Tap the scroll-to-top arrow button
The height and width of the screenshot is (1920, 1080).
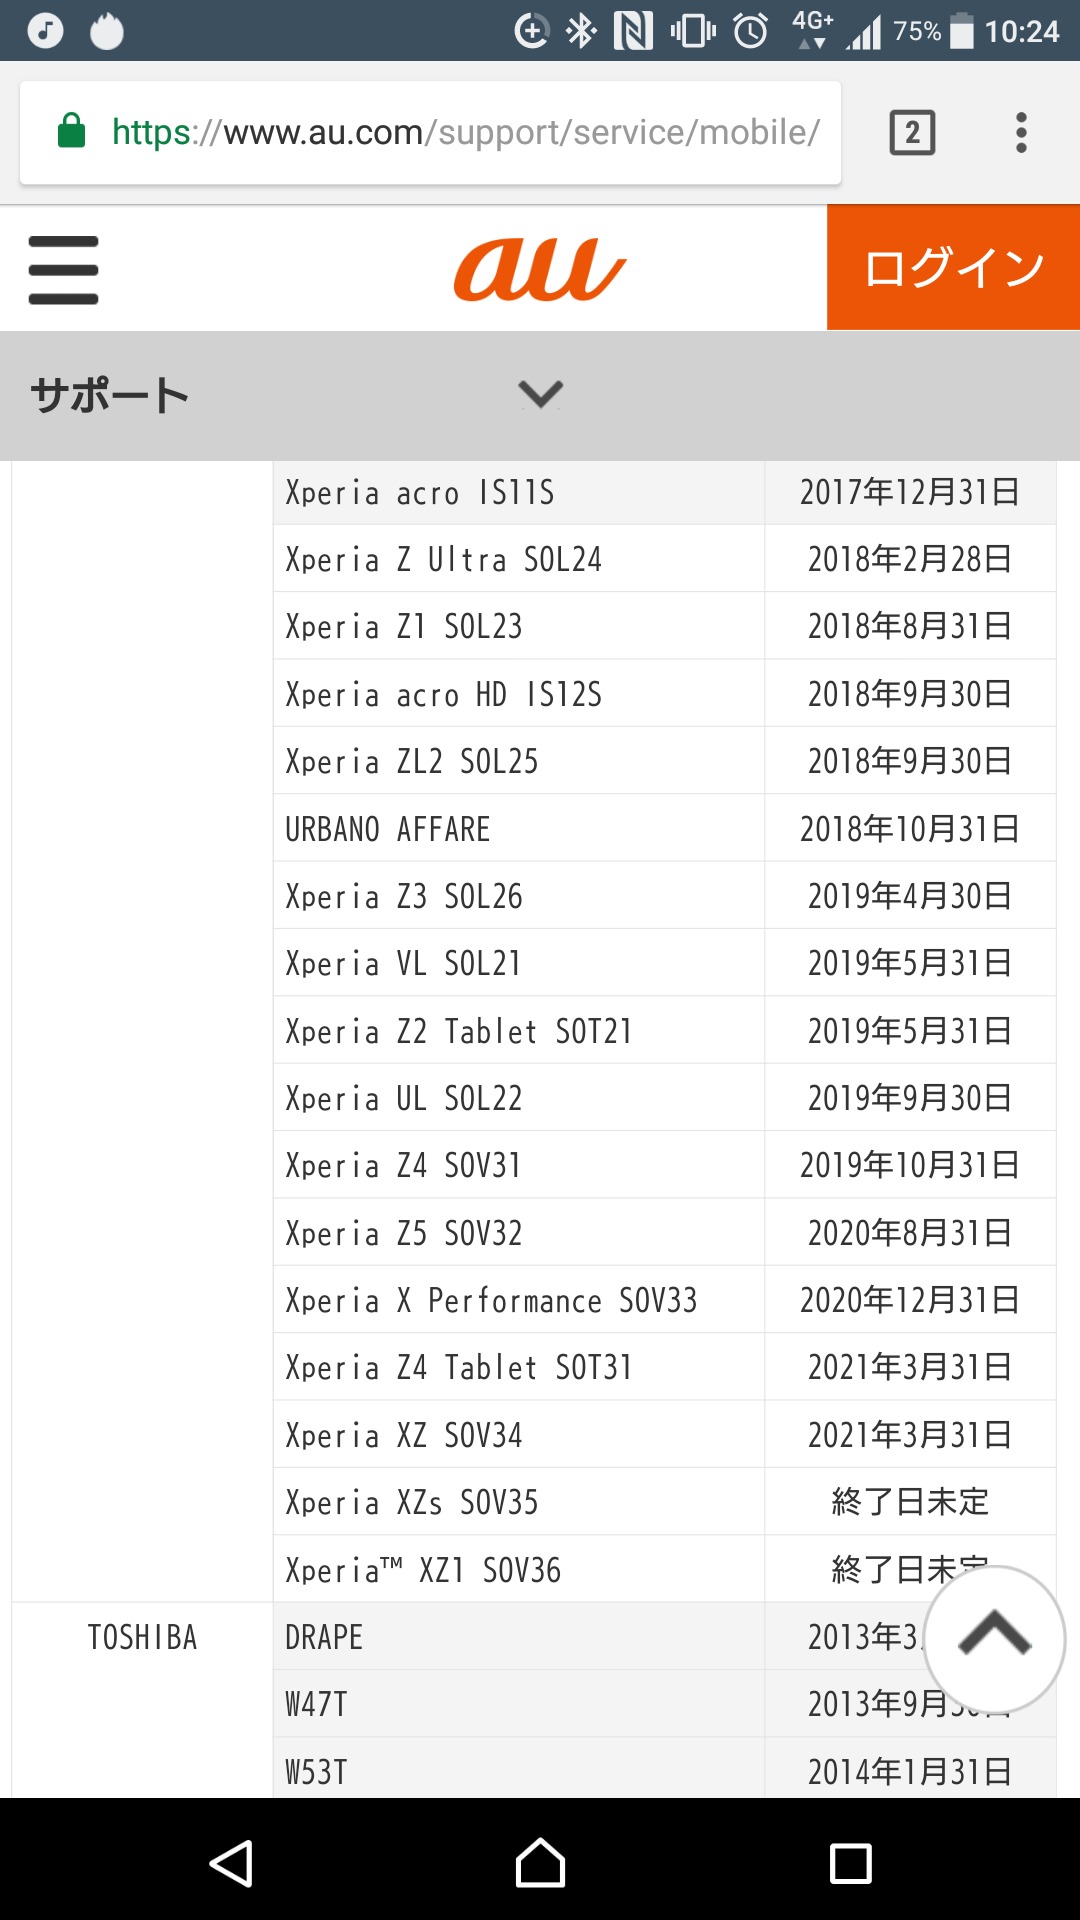pos(994,1638)
